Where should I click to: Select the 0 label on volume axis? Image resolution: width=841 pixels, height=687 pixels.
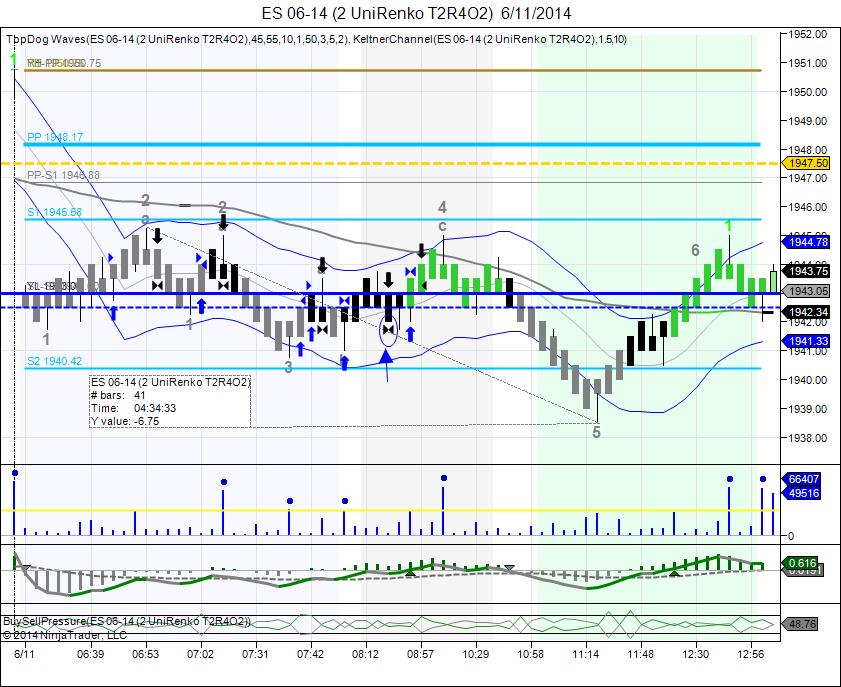(791, 535)
